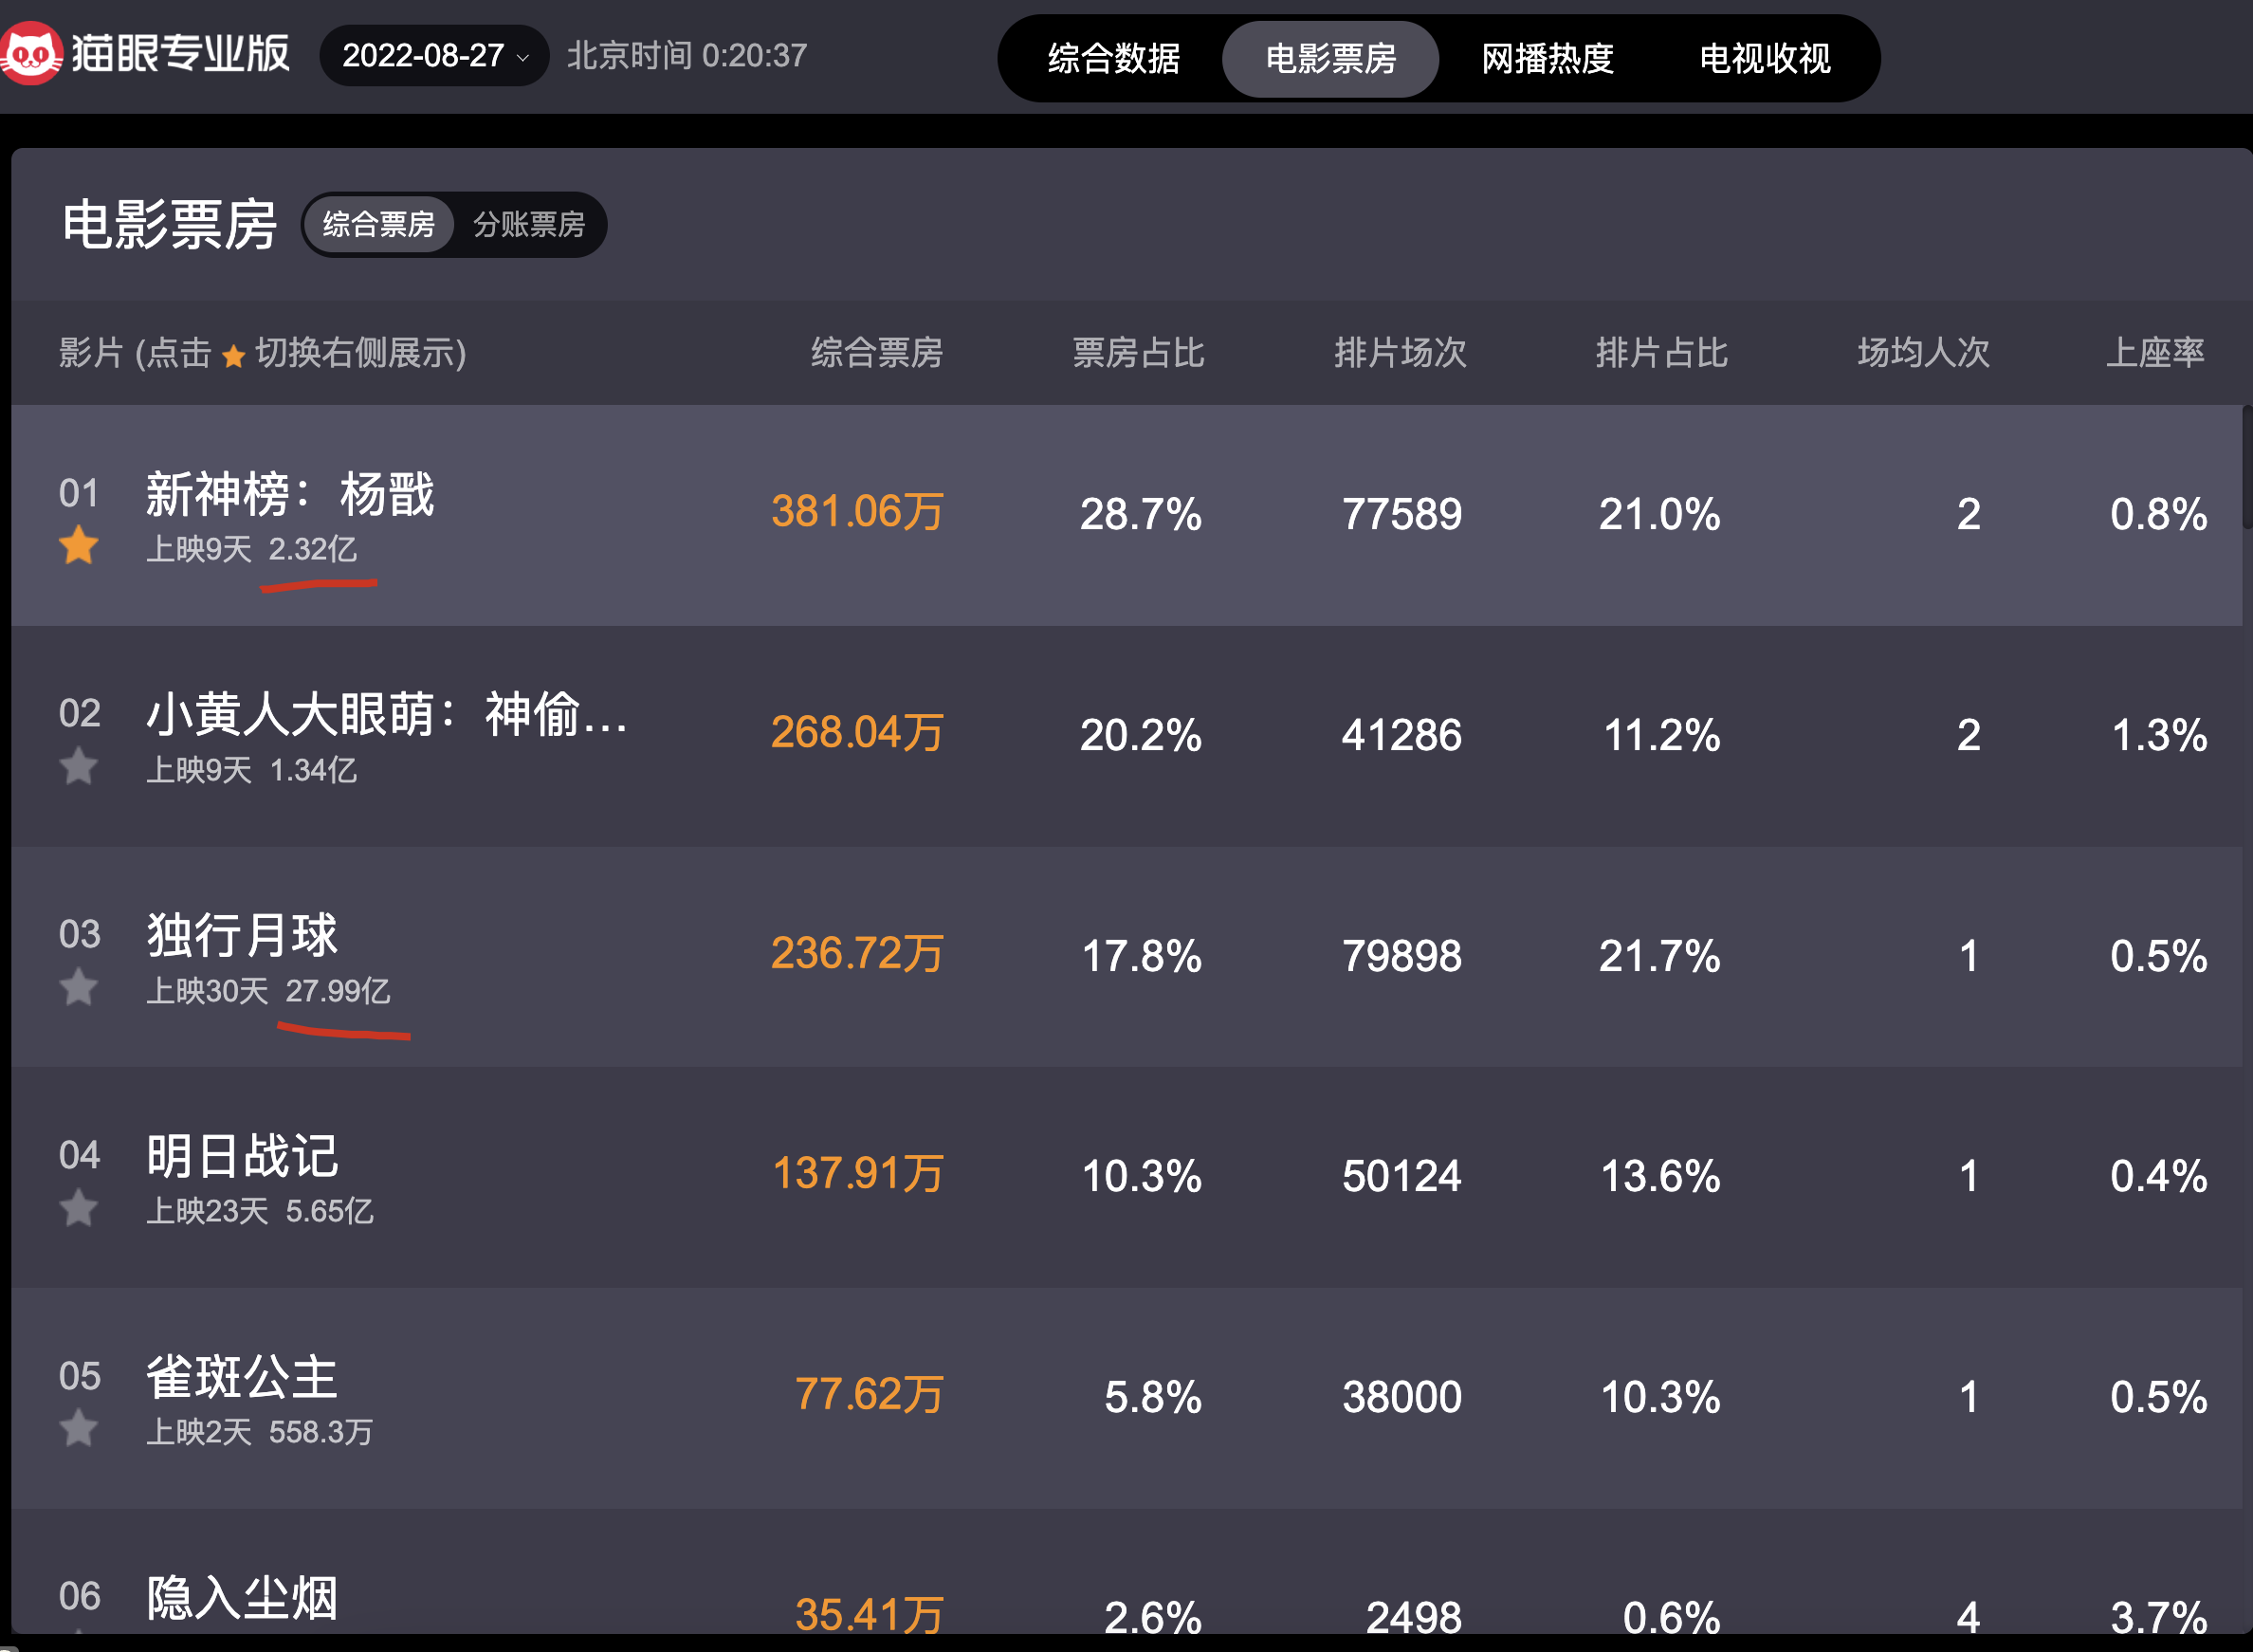
Task: Open movie 雀斑公主
Action: (x=242, y=1377)
